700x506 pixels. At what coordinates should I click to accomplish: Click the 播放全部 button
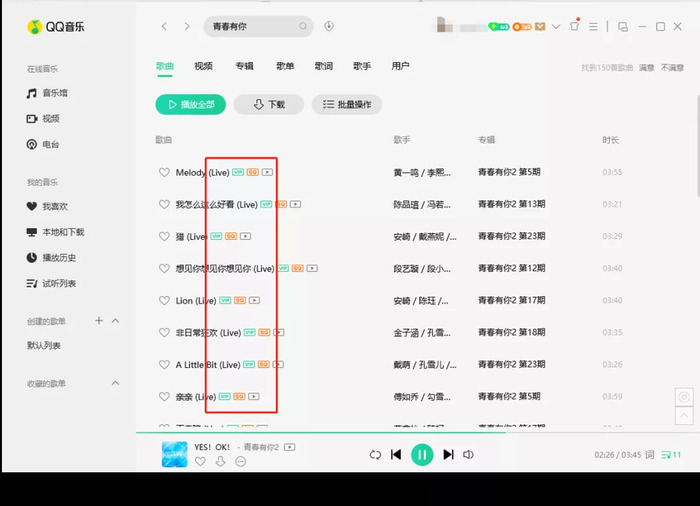click(x=190, y=104)
